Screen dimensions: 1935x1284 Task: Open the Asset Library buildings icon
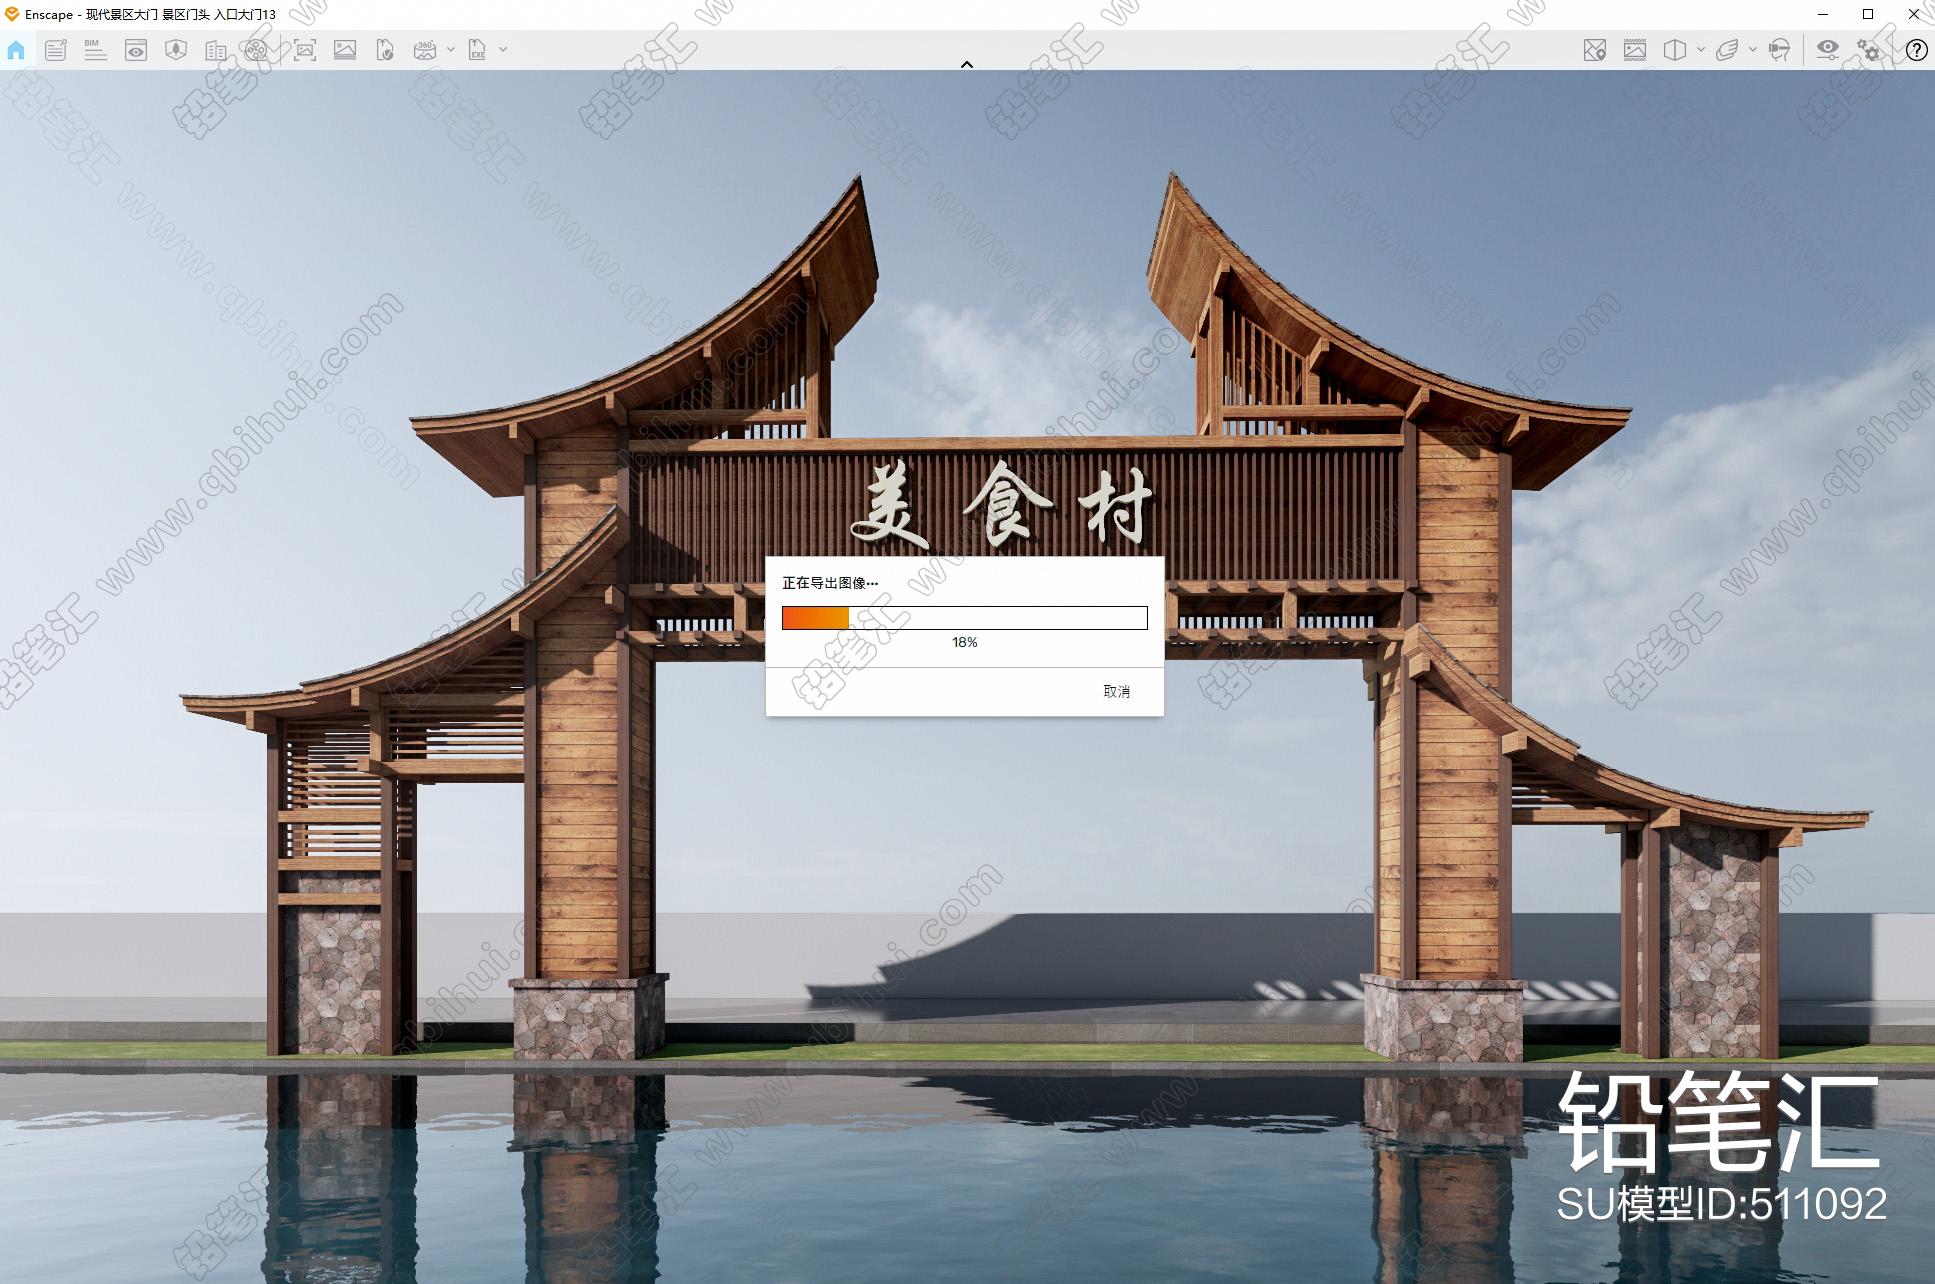[x=216, y=50]
